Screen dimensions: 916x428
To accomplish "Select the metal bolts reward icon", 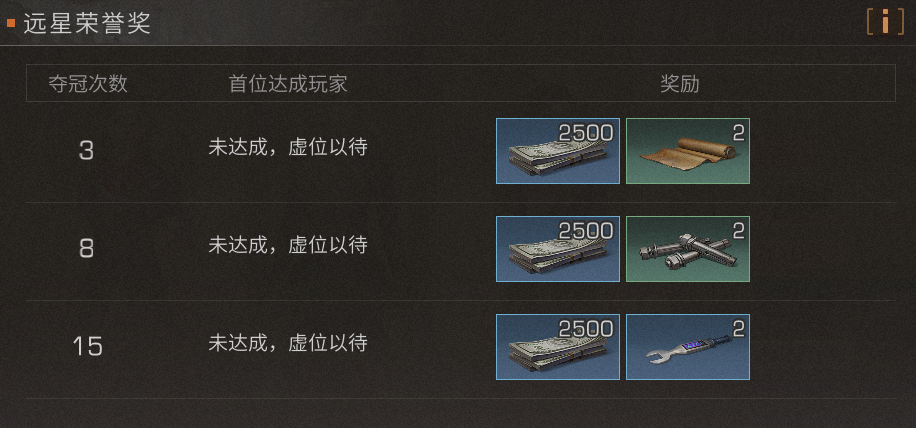I will click(x=688, y=249).
